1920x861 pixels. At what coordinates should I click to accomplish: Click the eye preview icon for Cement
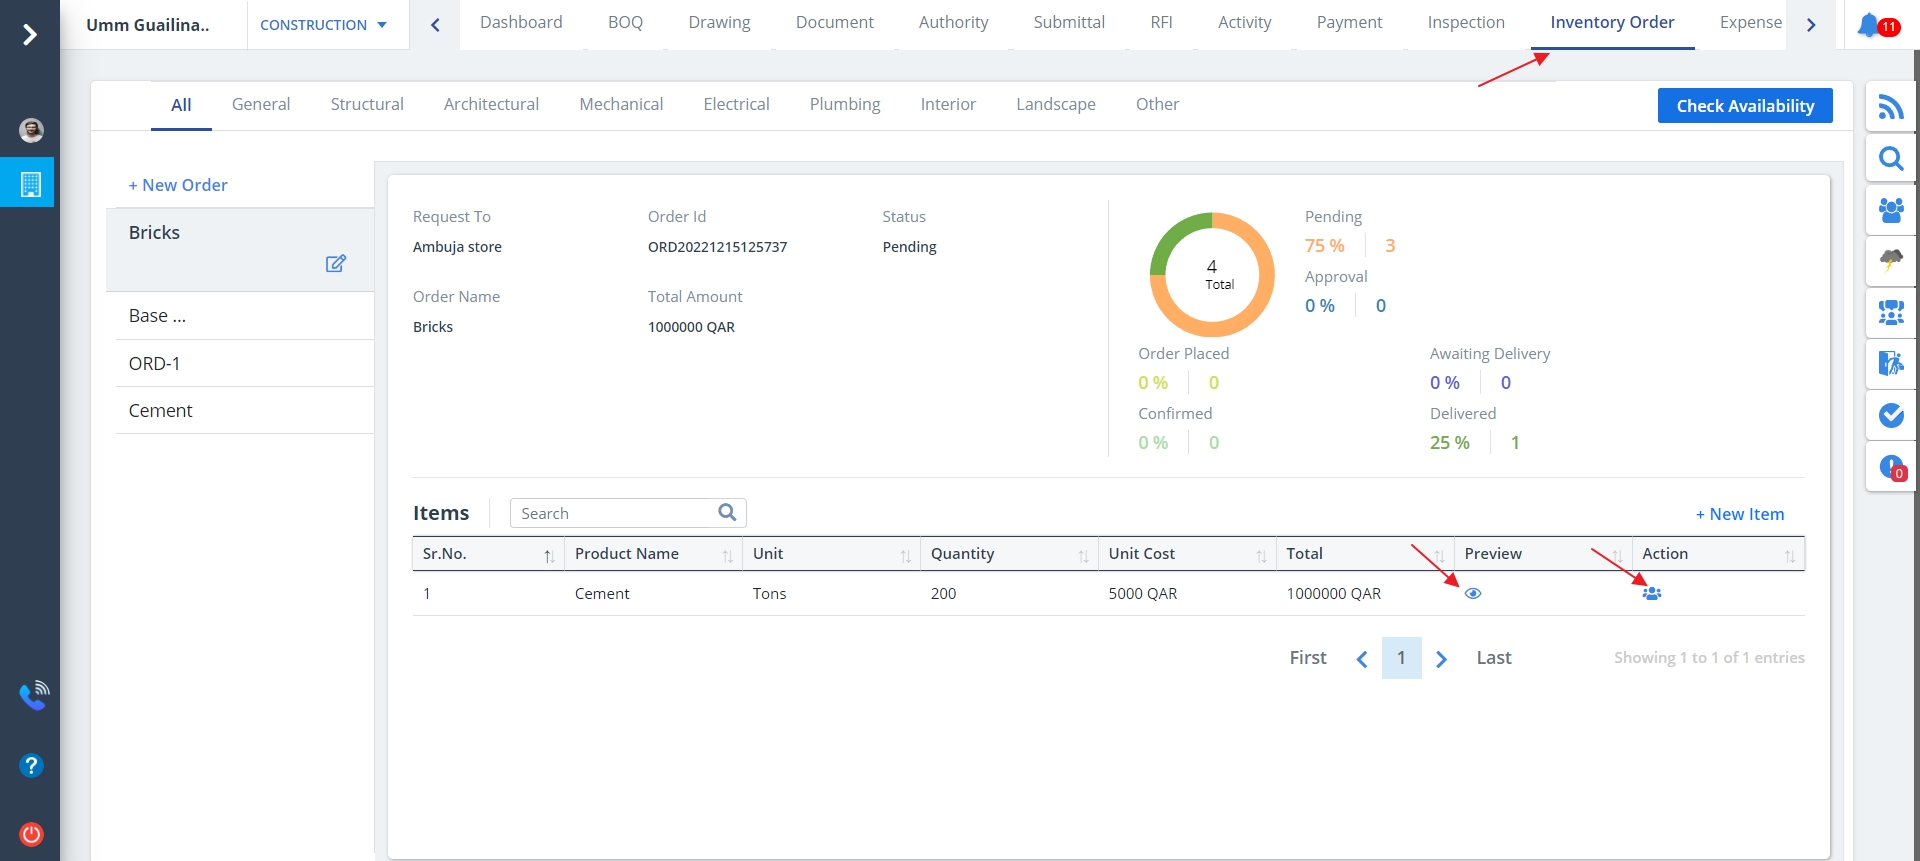click(x=1473, y=594)
